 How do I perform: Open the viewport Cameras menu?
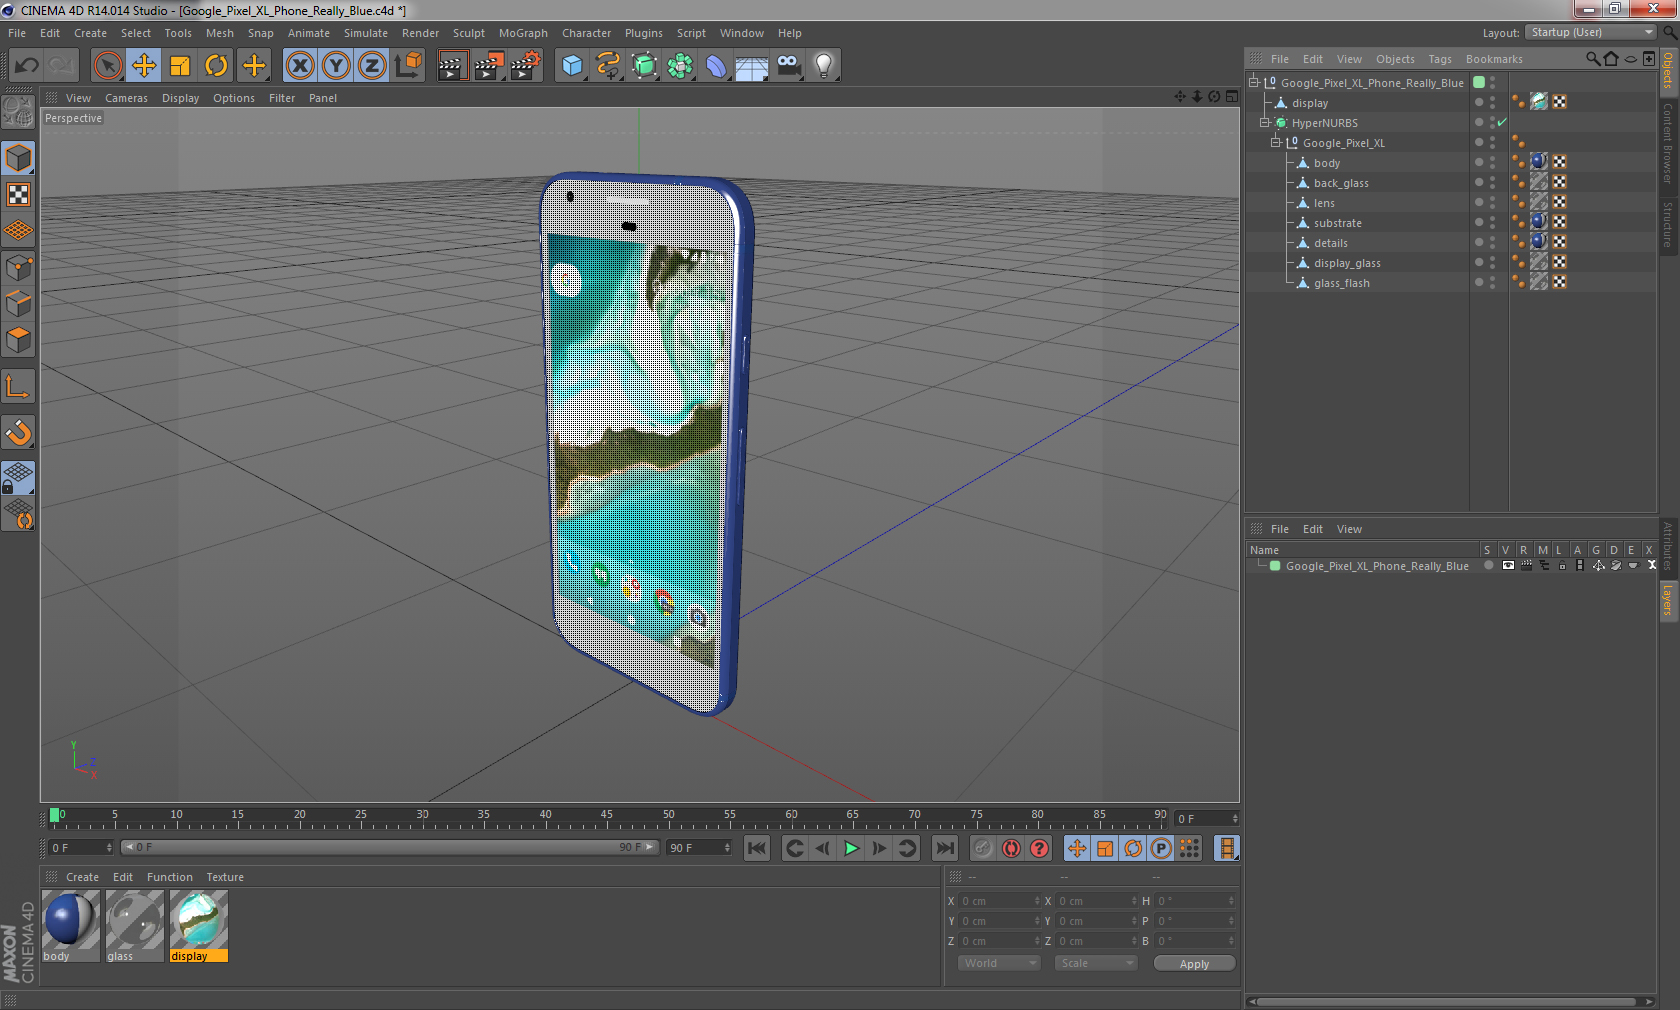click(126, 98)
